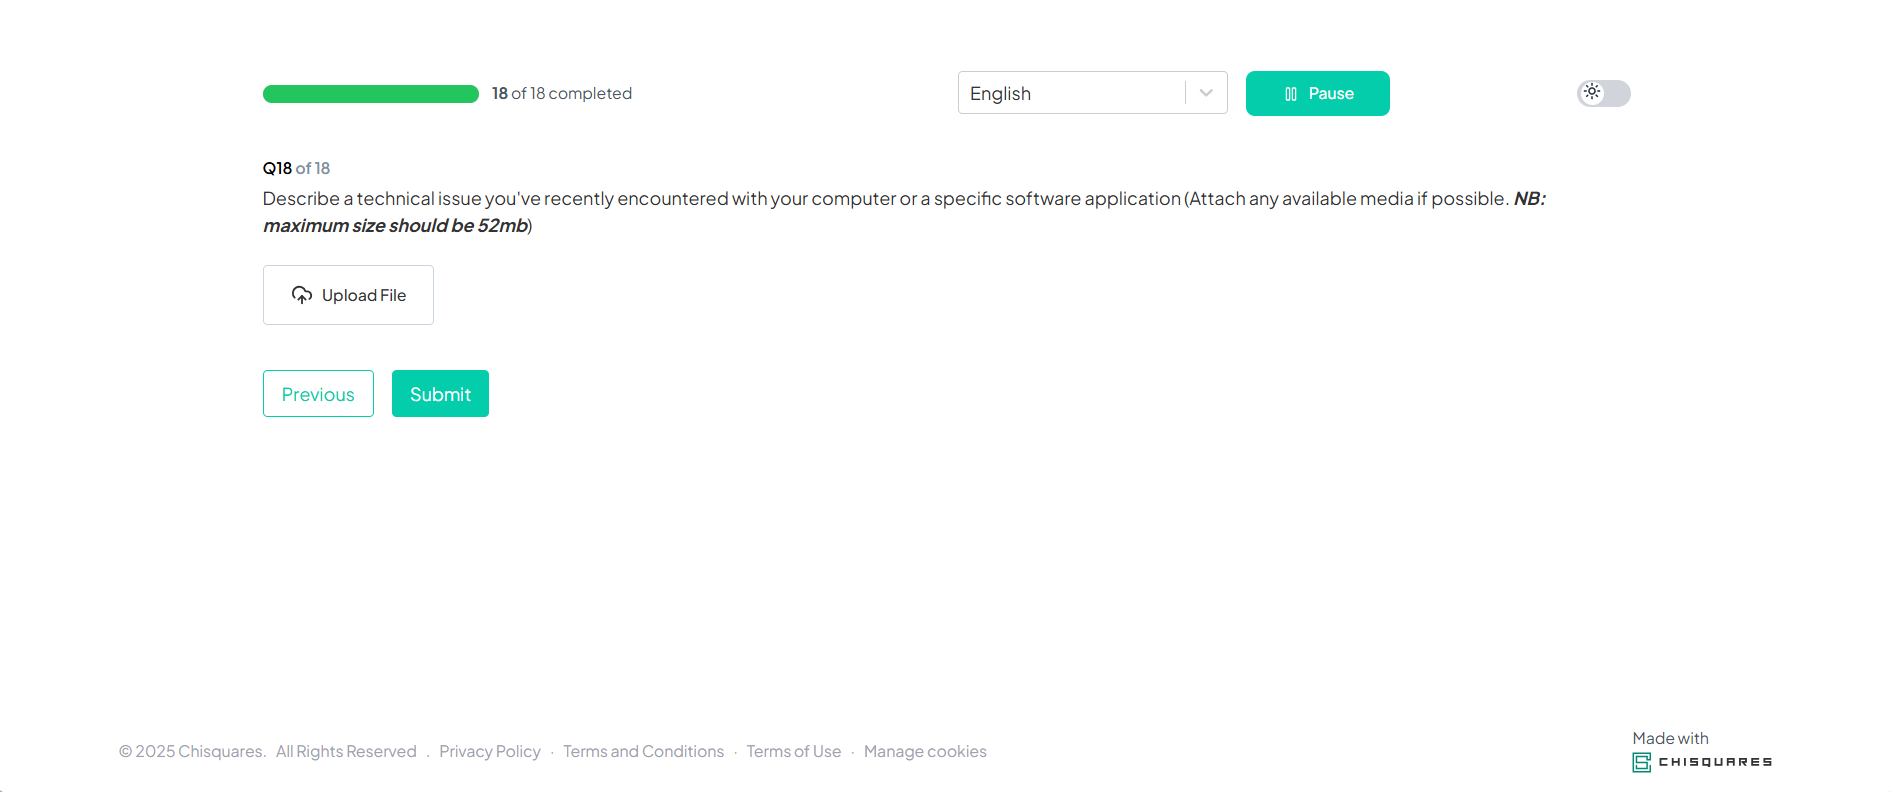Submit the survey answers
The height and width of the screenshot is (792, 1890).
[x=440, y=394]
